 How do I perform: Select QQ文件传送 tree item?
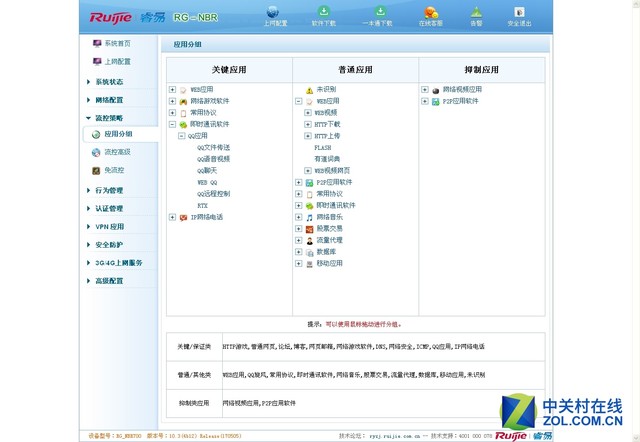pos(213,148)
